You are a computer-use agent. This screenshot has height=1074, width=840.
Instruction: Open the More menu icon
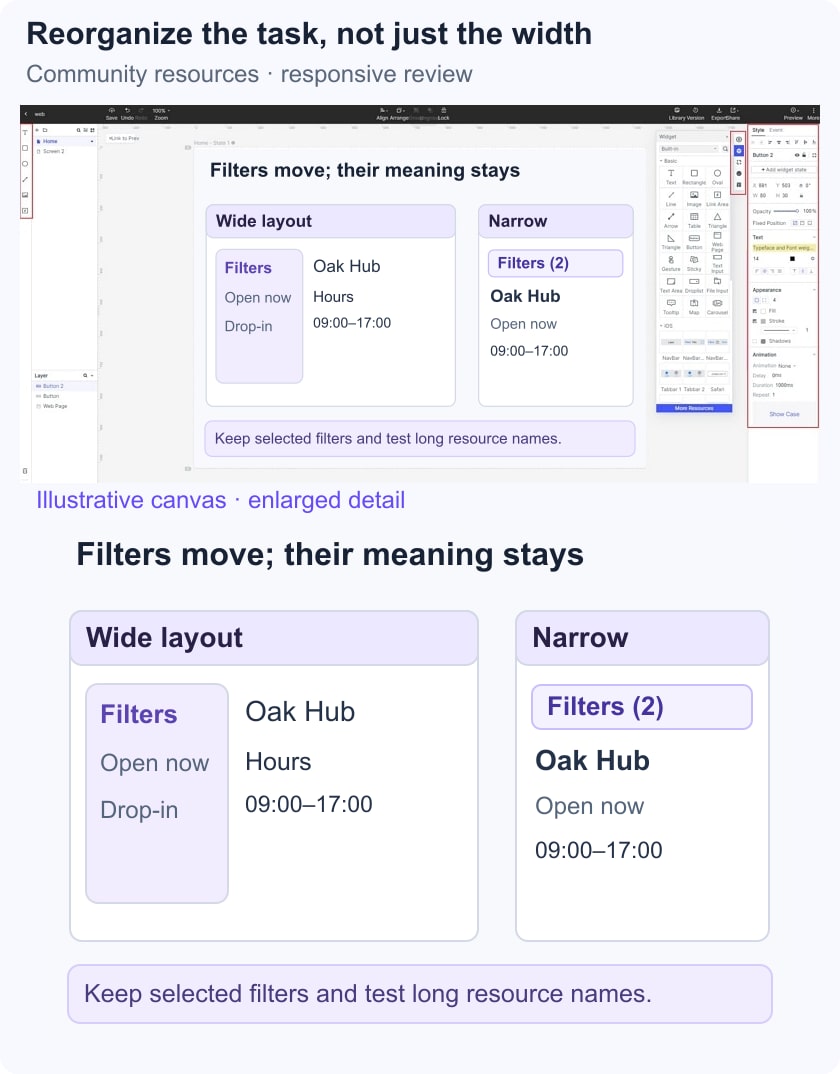[813, 110]
